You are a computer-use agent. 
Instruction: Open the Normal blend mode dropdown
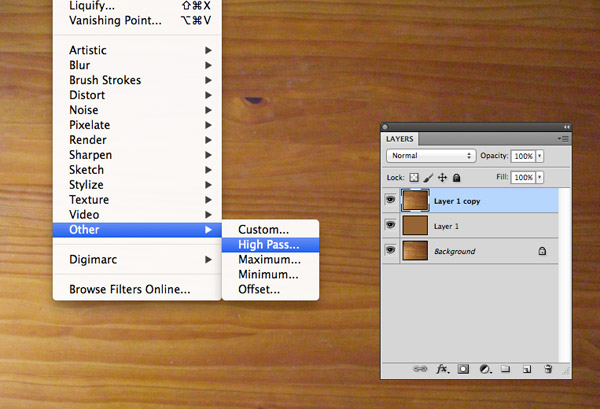point(431,156)
